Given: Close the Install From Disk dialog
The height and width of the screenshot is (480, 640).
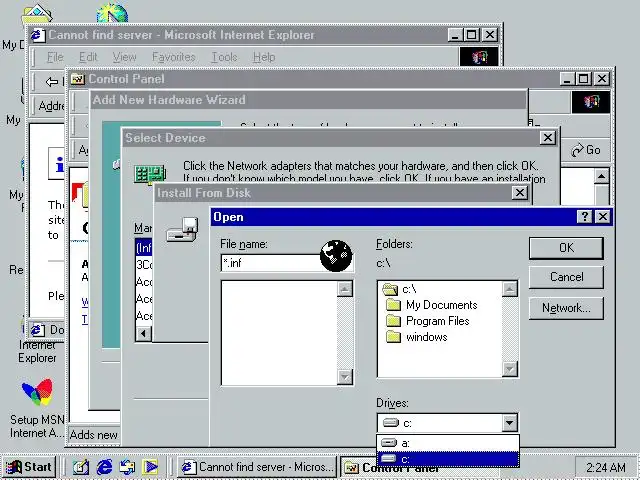Looking at the screenshot, I should point(520,193).
